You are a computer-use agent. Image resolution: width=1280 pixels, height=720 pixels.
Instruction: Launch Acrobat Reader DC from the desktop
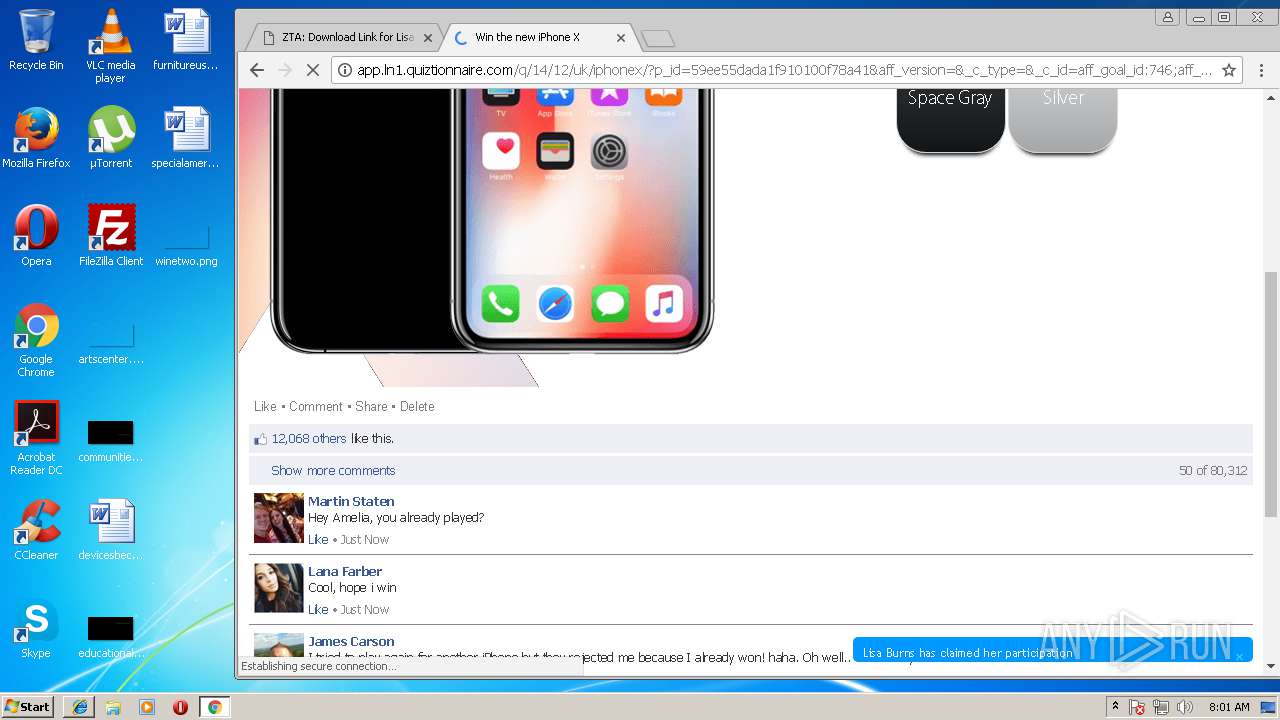click(36, 438)
